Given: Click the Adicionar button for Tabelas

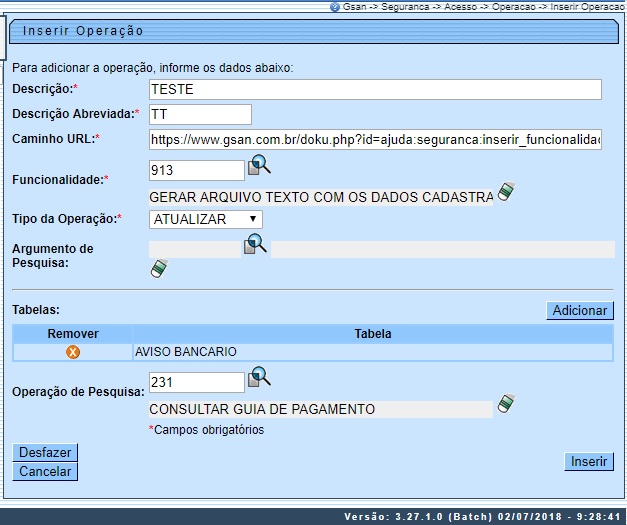Looking at the screenshot, I should 579,310.
